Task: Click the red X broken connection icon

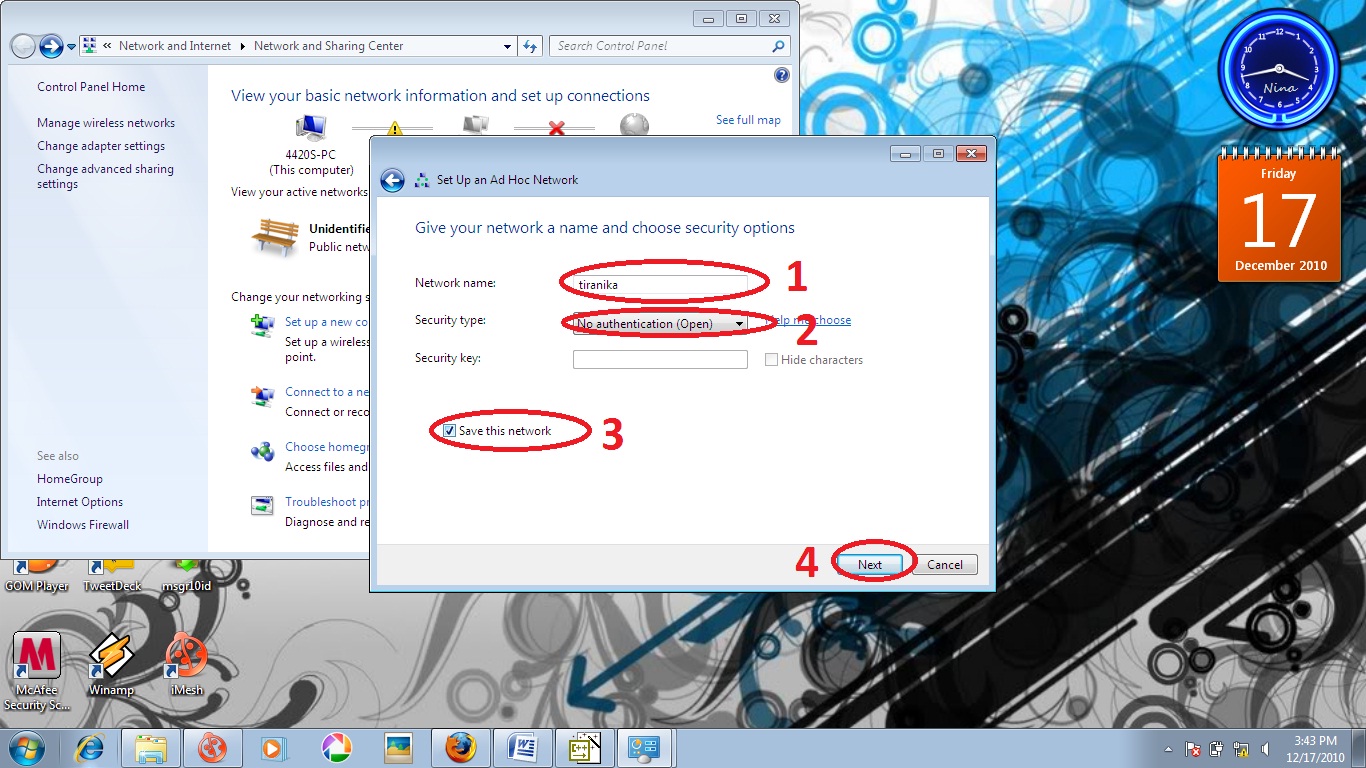Action: (x=557, y=128)
